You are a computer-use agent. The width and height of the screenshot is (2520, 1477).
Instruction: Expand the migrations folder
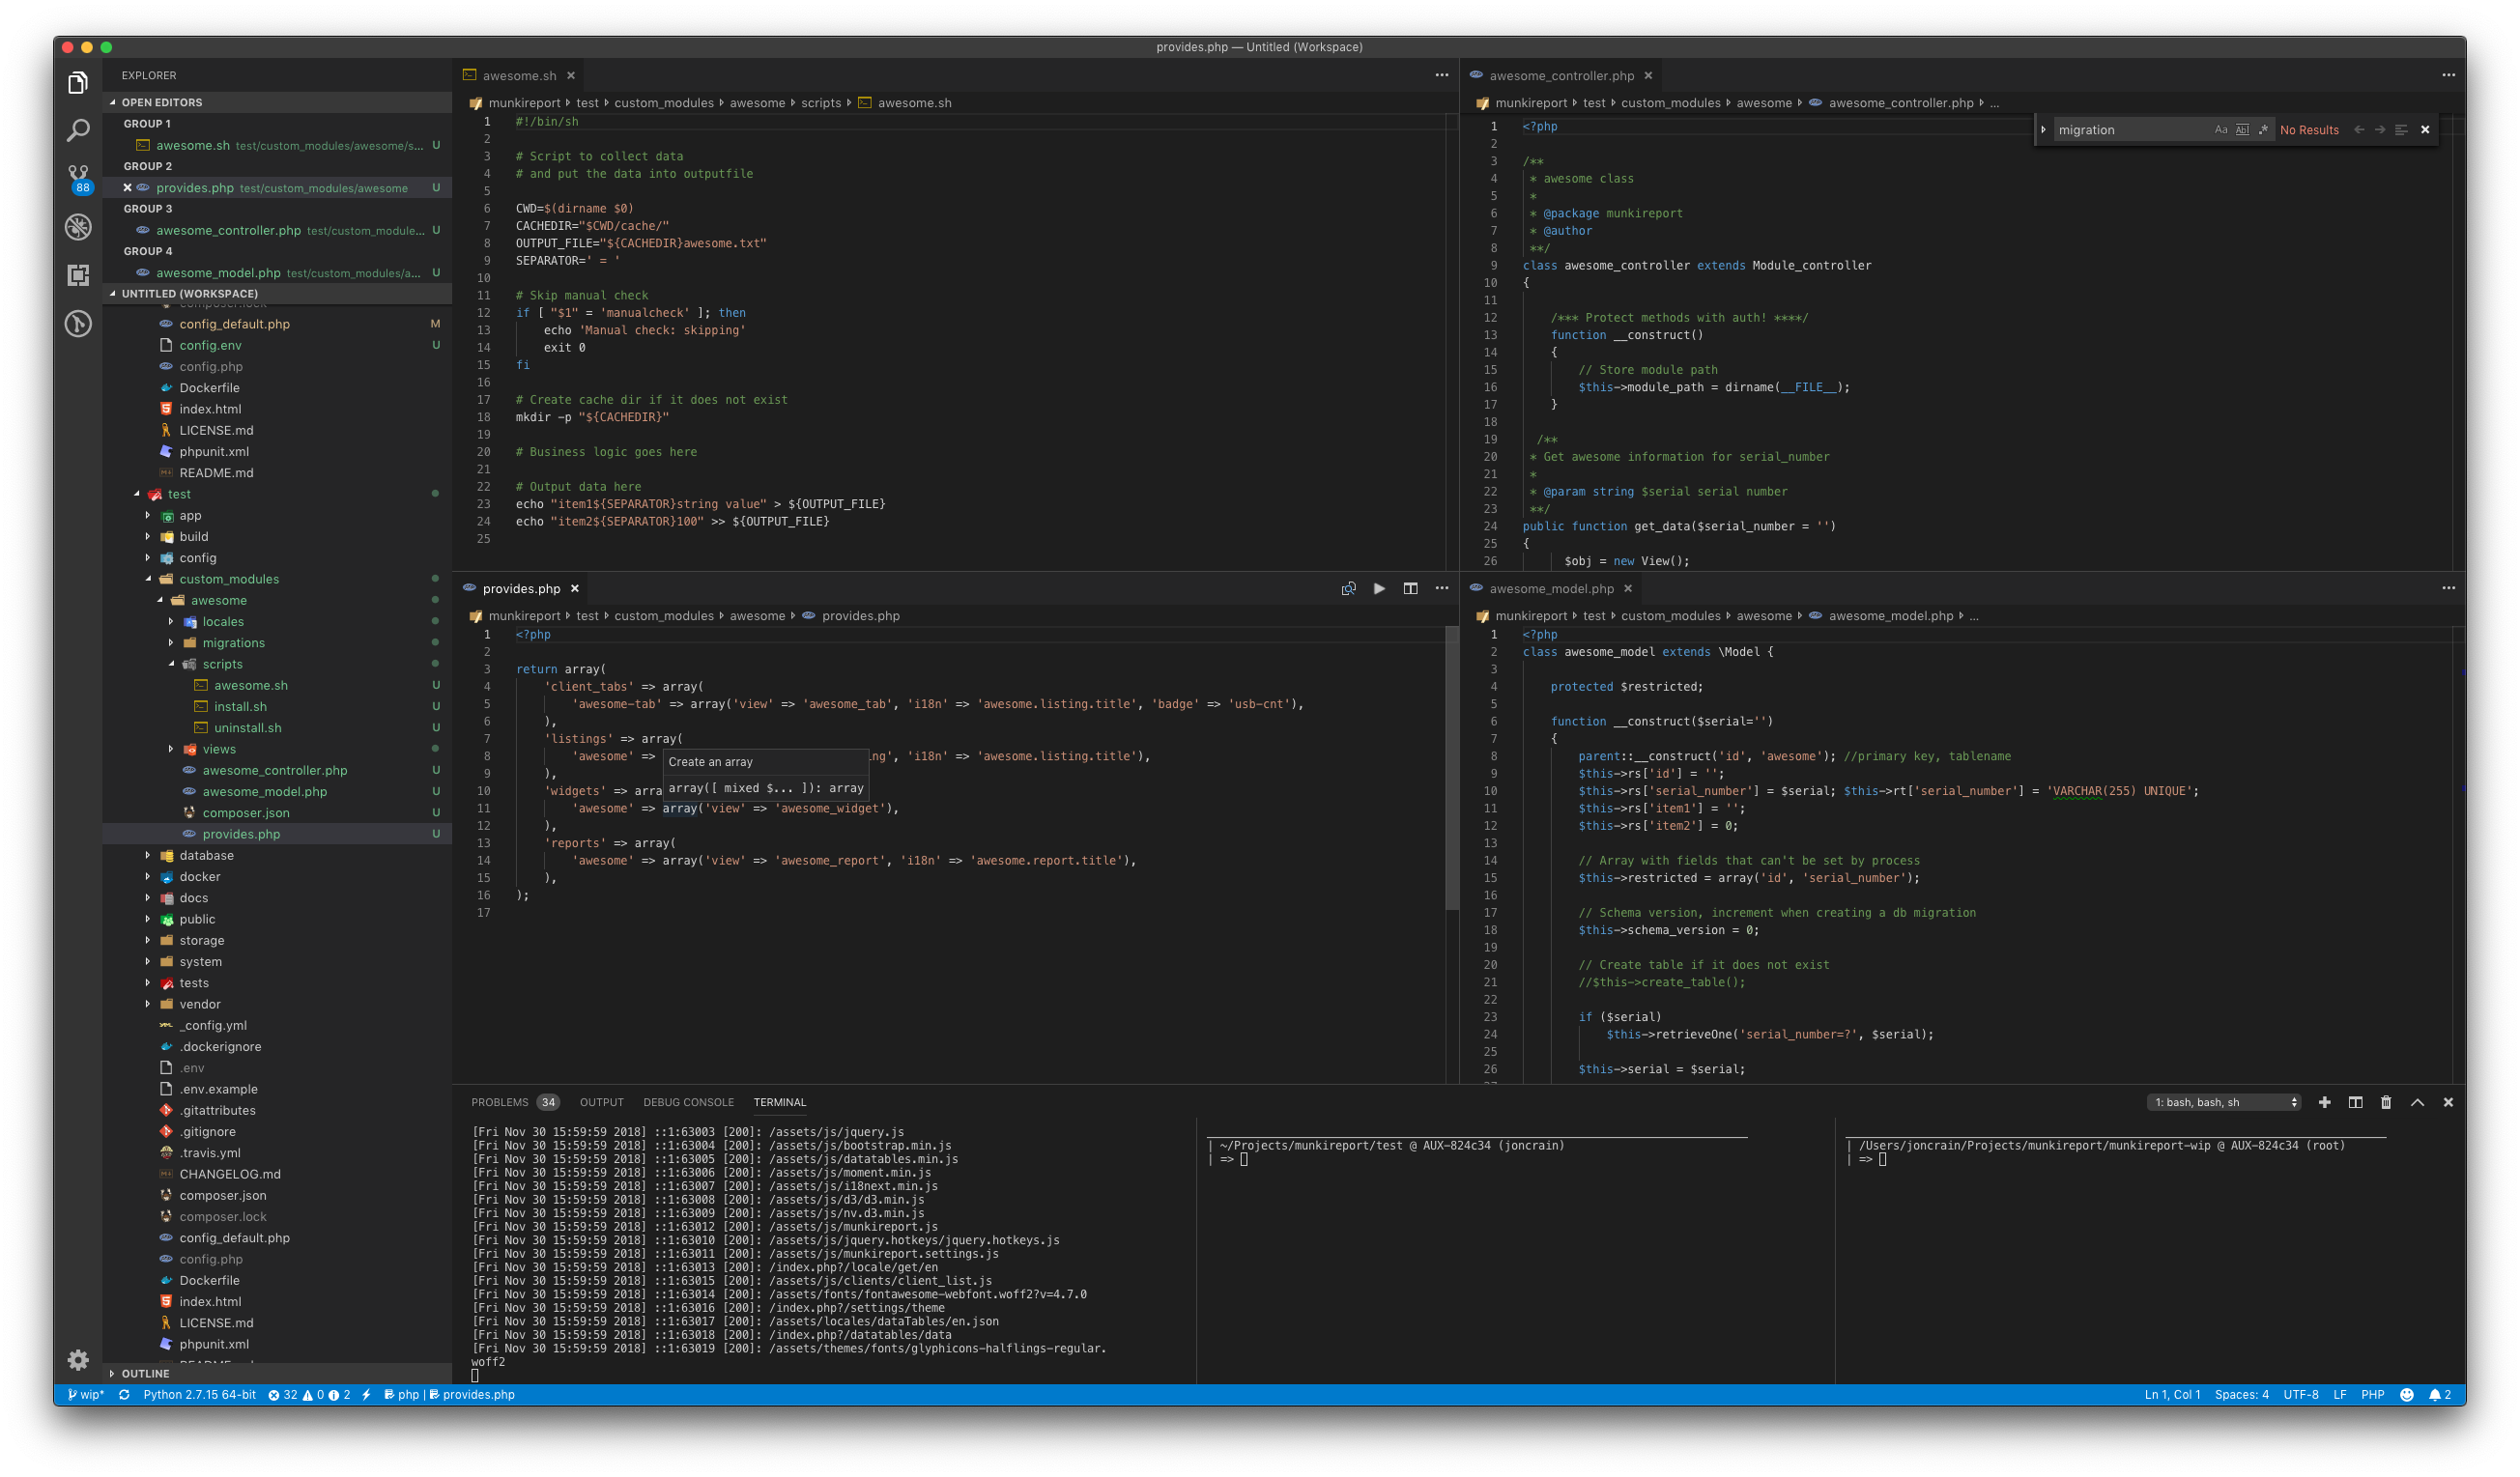tap(233, 643)
